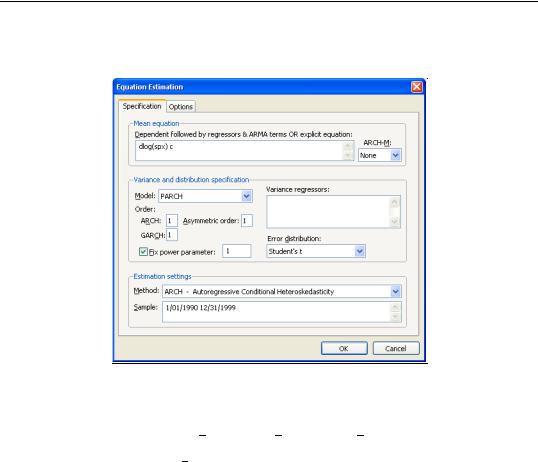Toggle the Fix power parameter checkbox
The image size is (538, 462).
143,252
